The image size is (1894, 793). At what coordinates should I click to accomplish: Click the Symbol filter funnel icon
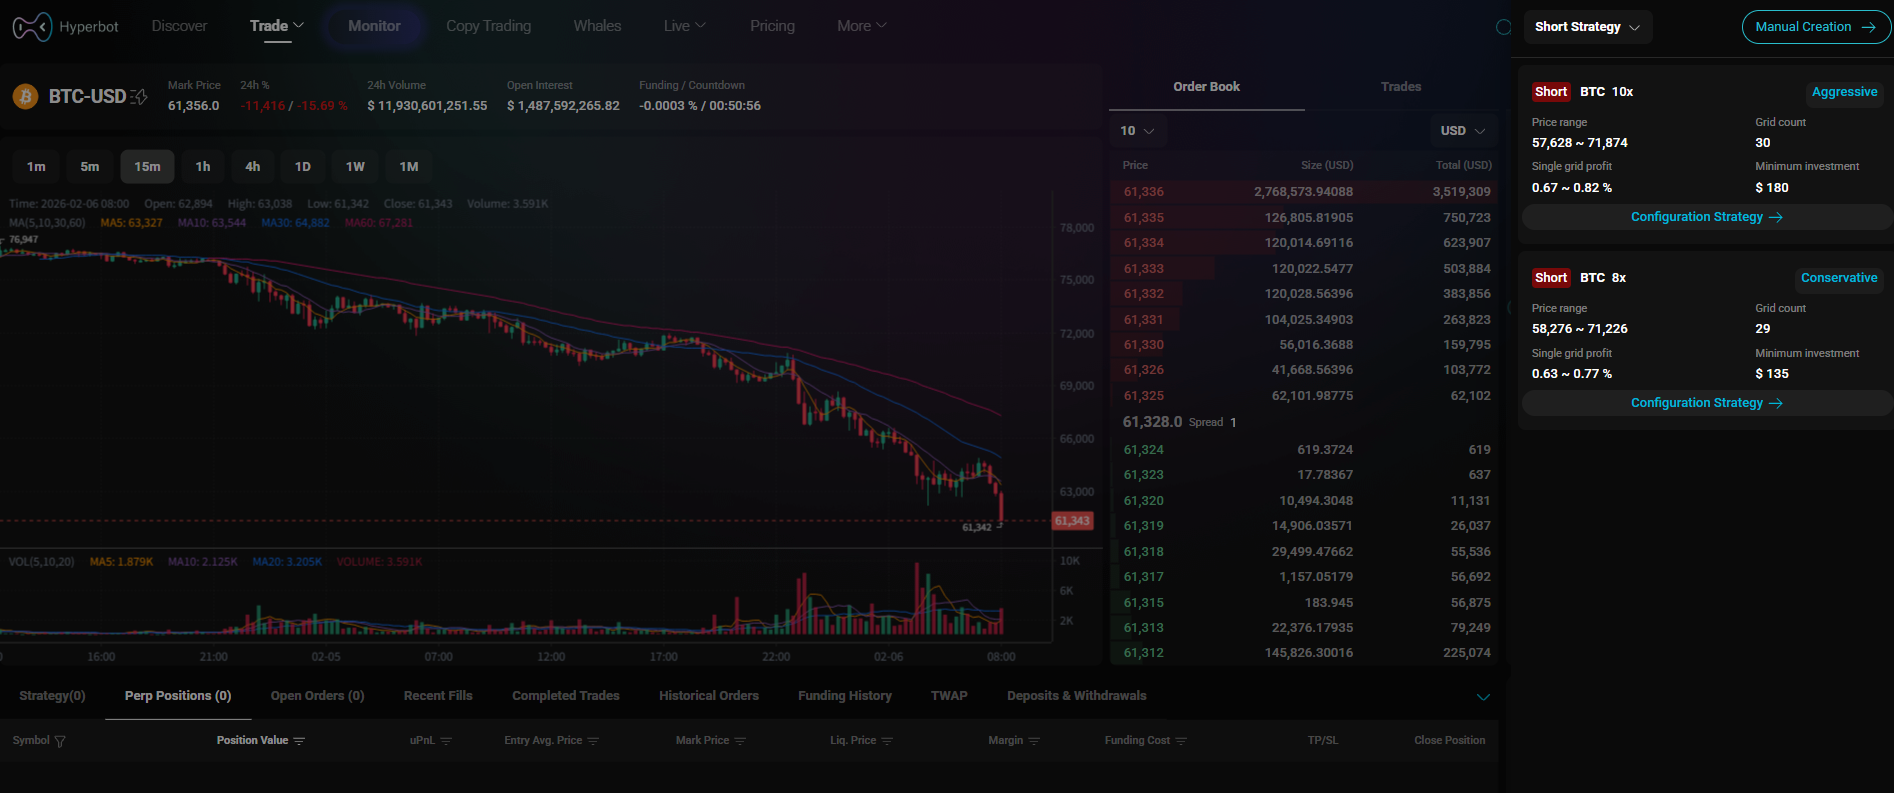[60, 741]
